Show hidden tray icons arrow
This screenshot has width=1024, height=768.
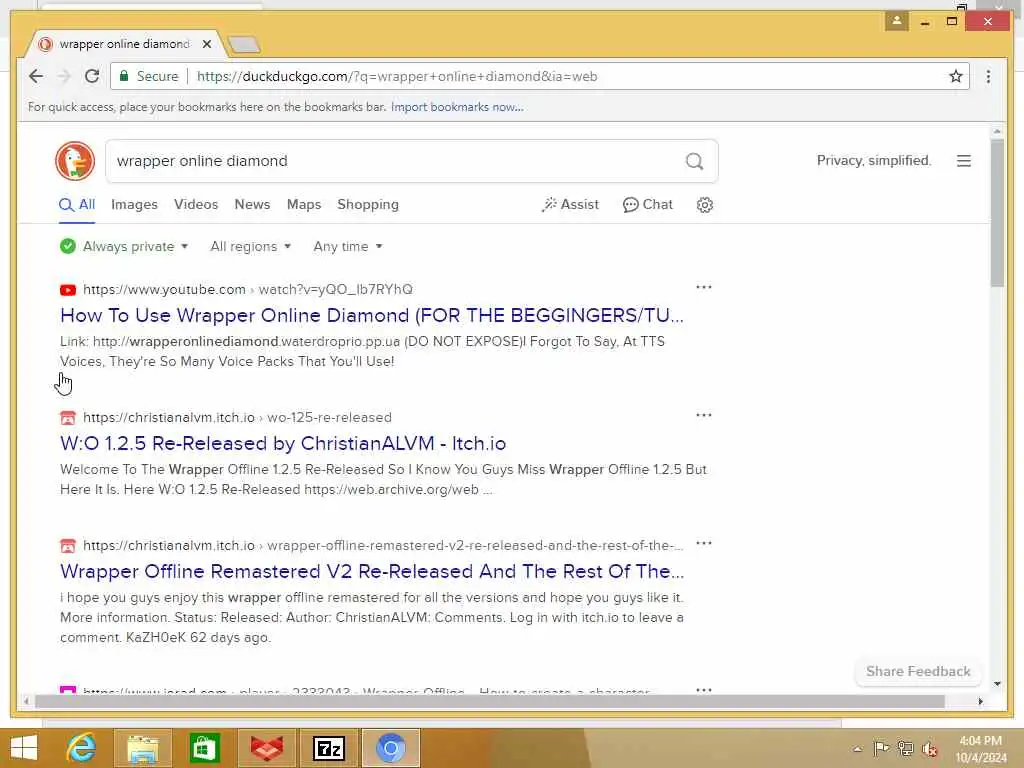click(x=857, y=748)
